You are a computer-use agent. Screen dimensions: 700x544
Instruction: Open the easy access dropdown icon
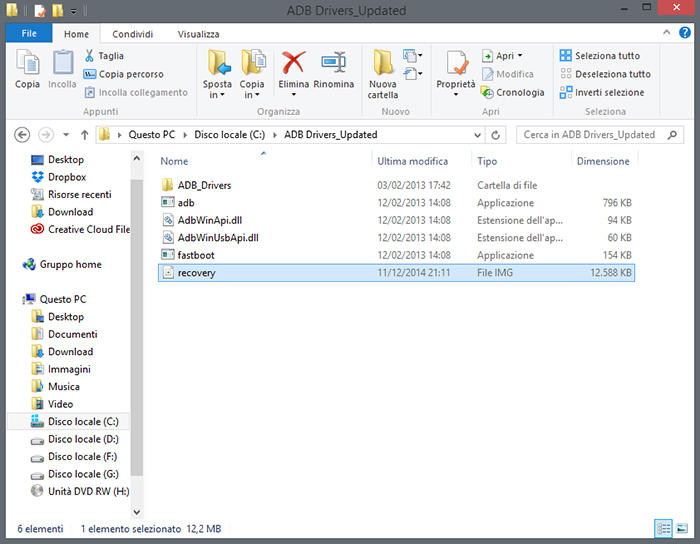click(x=412, y=73)
